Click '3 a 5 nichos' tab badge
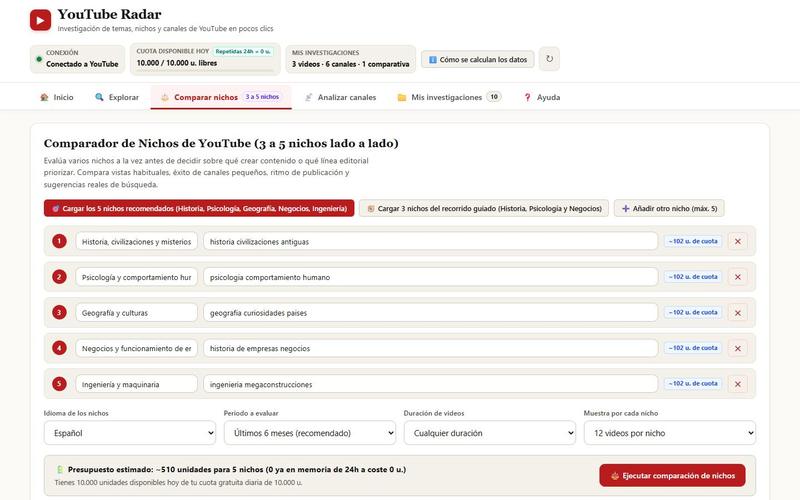Viewport: 800px width, 500px height. click(262, 96)
